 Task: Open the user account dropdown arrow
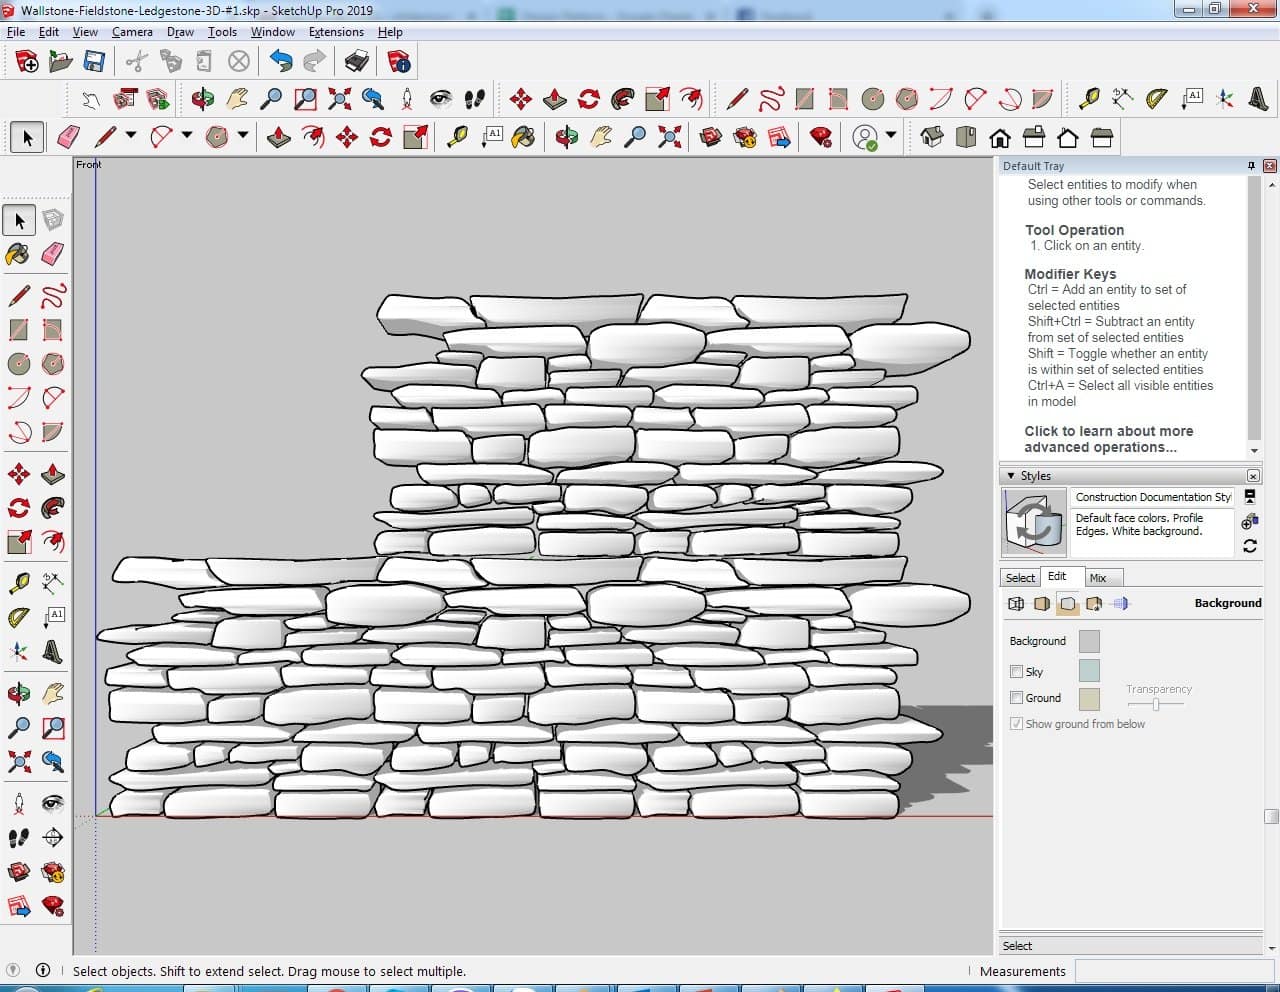(891, 136)
